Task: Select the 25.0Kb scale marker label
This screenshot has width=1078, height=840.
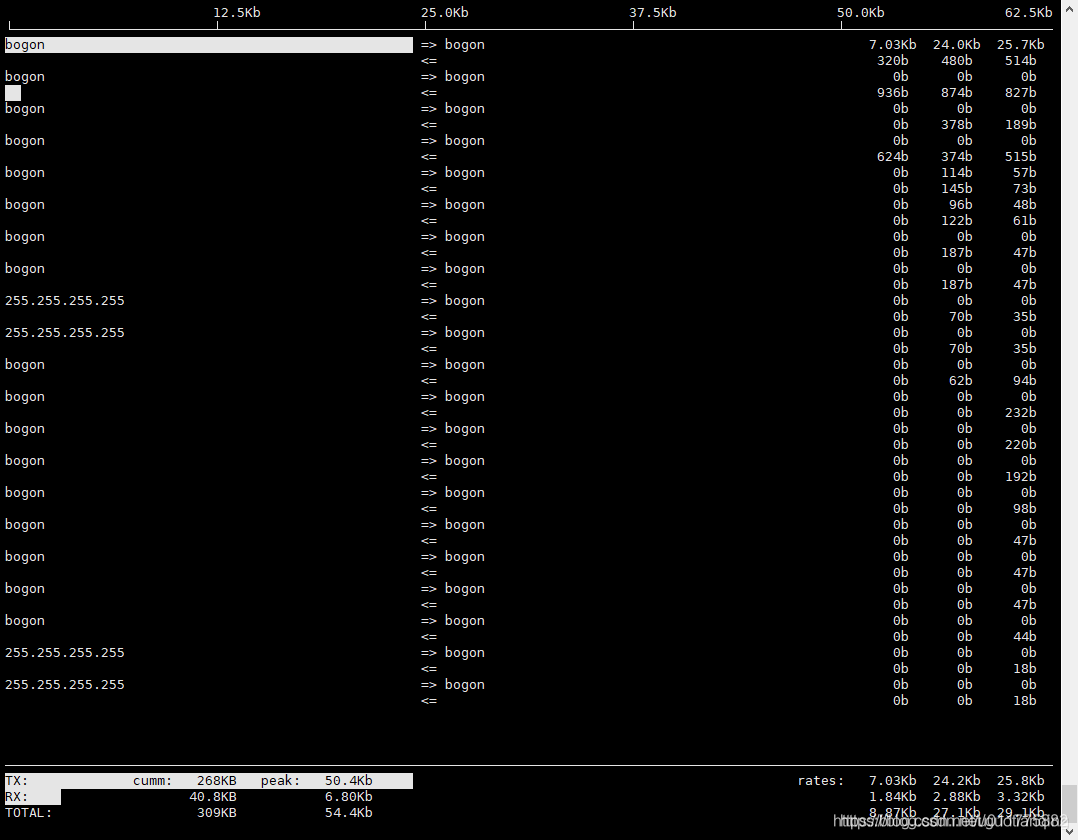Action: tap(445, 13)
